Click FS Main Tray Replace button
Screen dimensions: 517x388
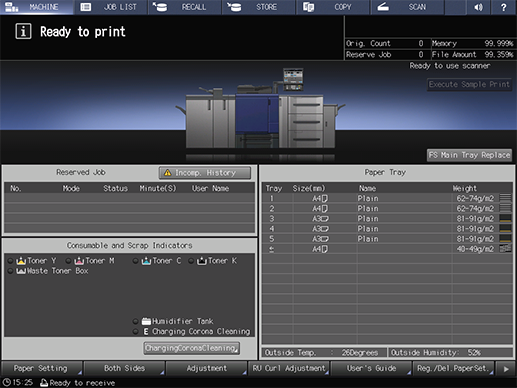pyautogui.click(x=469, y=155)
